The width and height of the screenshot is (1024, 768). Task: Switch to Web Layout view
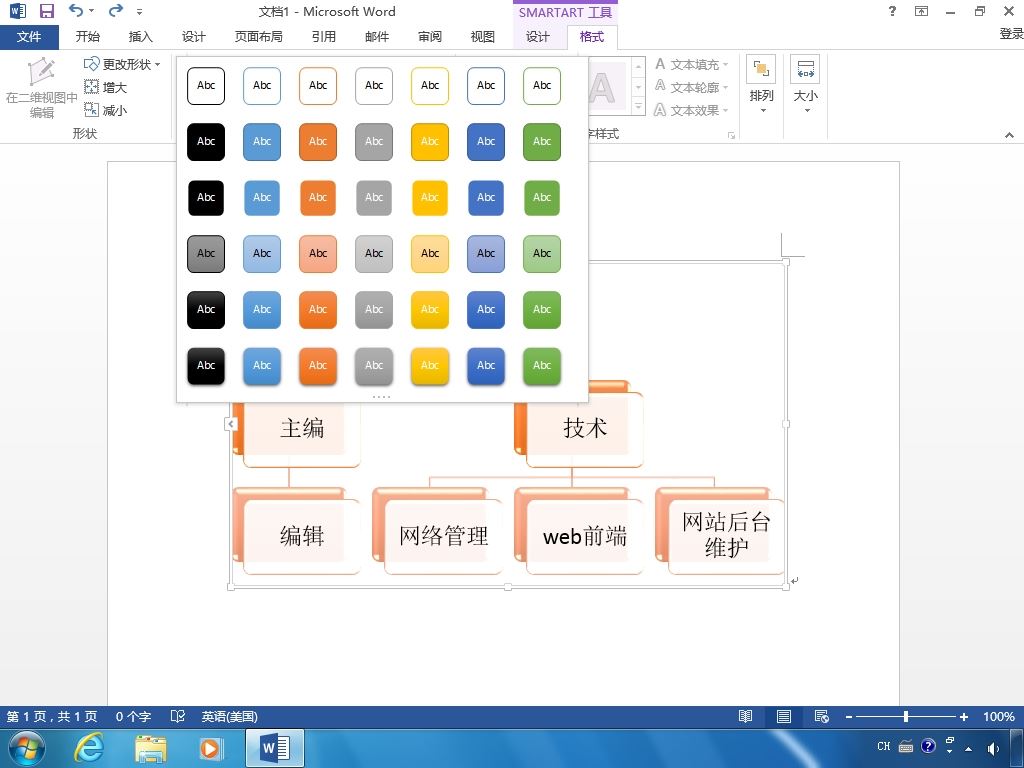(822, 716)
